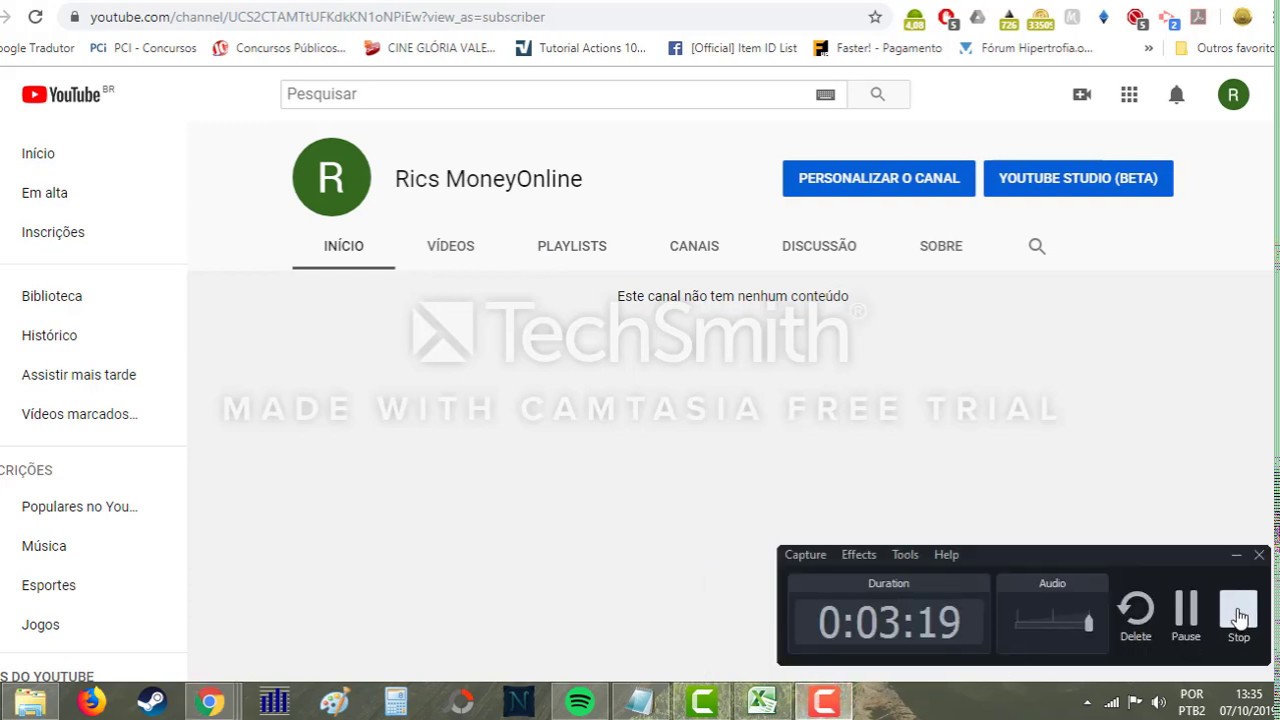Open the Chrome profile avatar

click(1243, 17)
